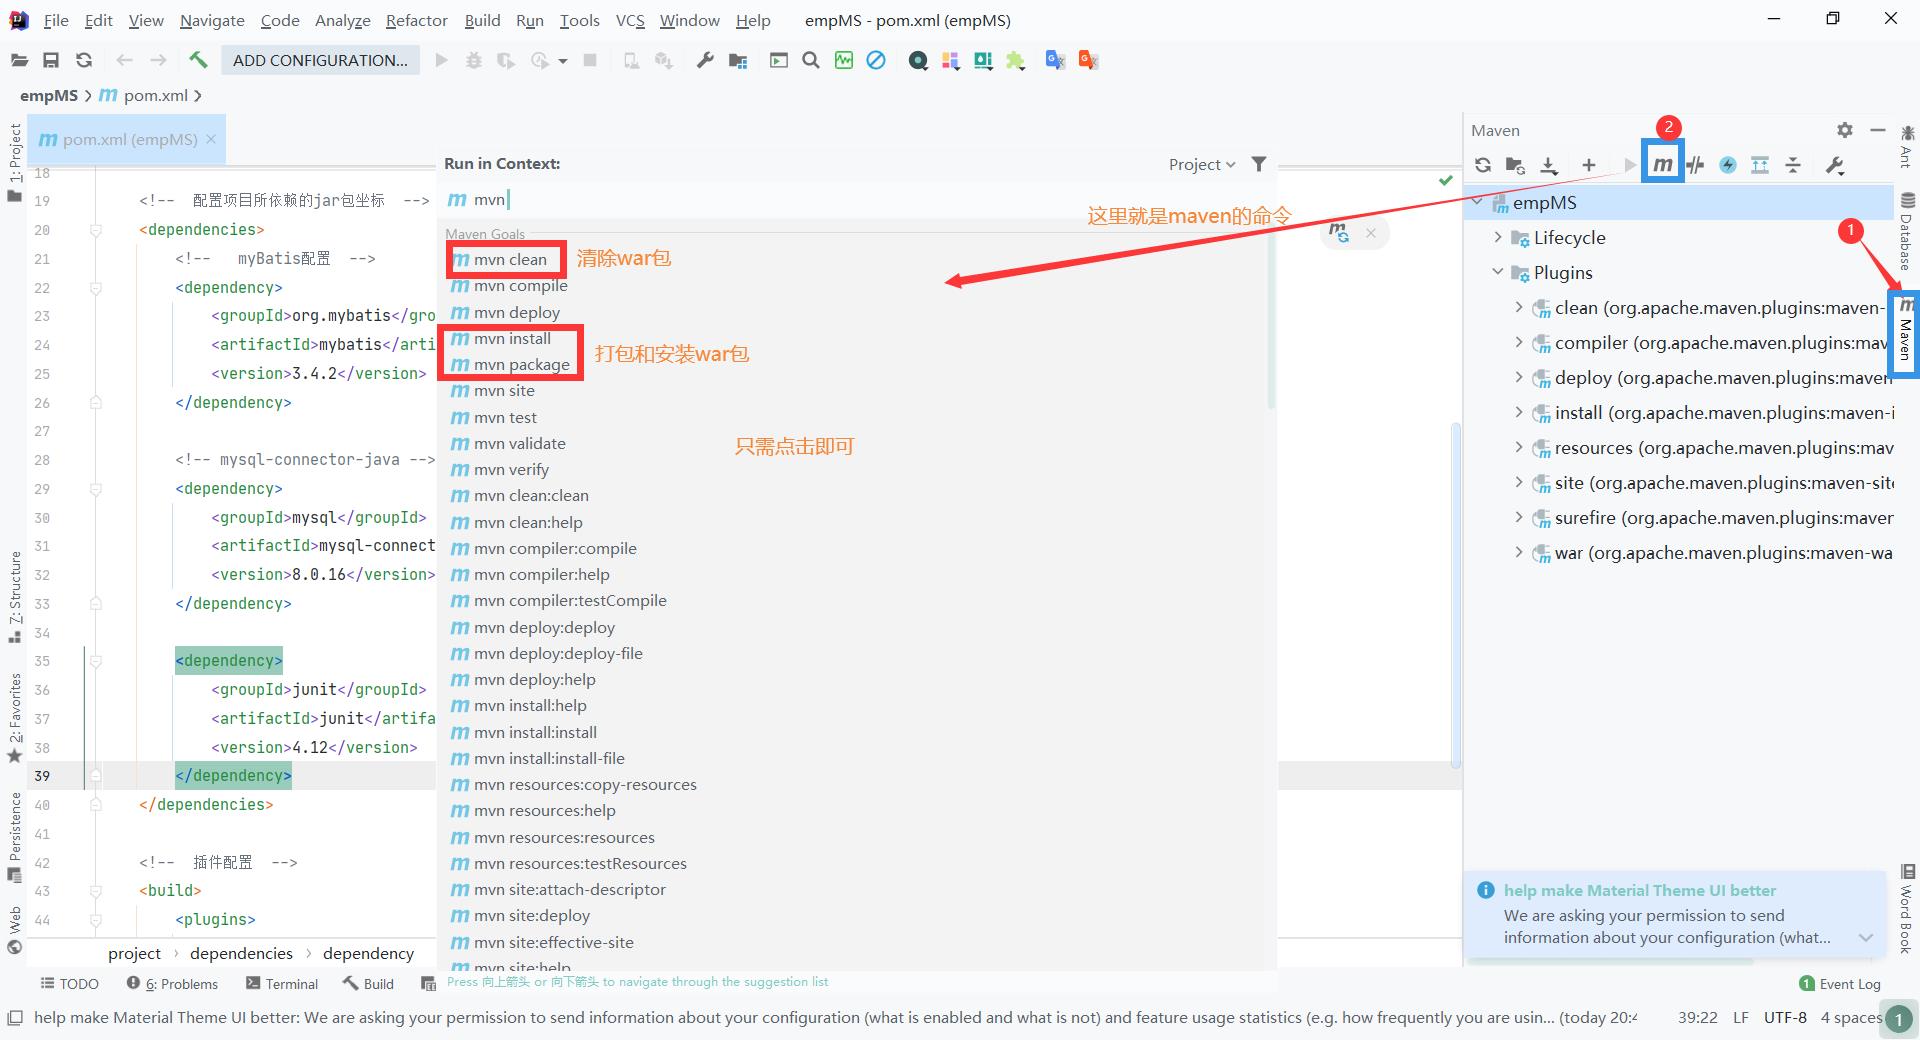
Task: Expand the clean plugin node
Action: [1518, 307]
